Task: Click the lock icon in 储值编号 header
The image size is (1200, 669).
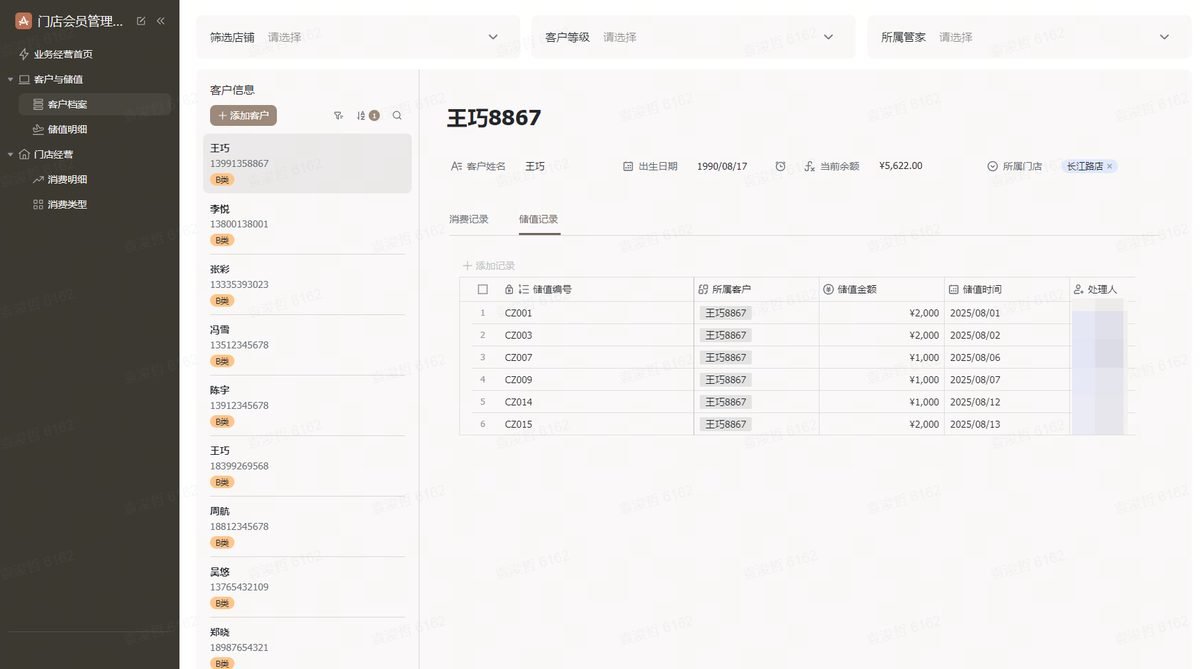Action: (x=510, y=289)
